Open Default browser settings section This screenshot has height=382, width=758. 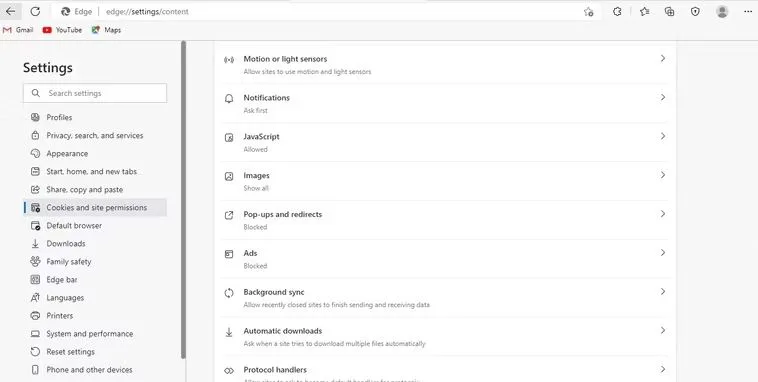click(95, 225)
